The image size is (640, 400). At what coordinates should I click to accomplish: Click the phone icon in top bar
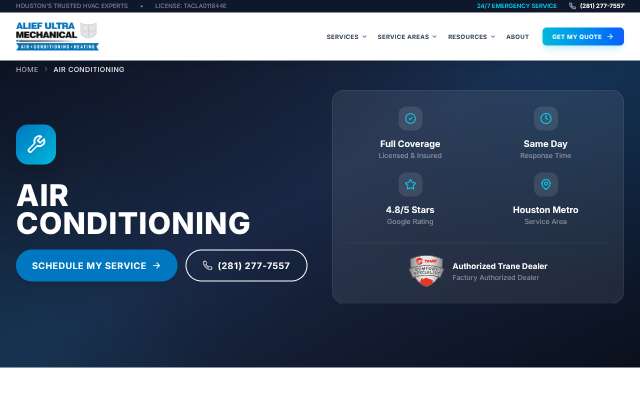pos(572,6)
